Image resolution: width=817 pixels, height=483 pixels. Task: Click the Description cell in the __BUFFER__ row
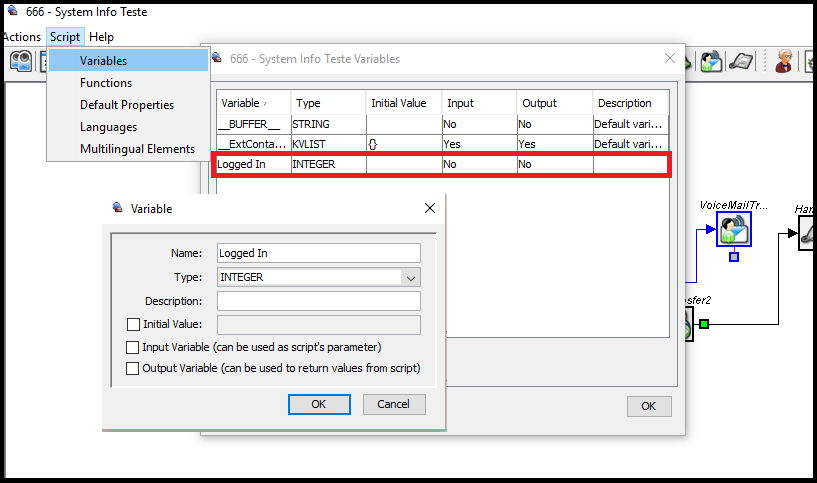pyautogui.click(x=630, y=124)
